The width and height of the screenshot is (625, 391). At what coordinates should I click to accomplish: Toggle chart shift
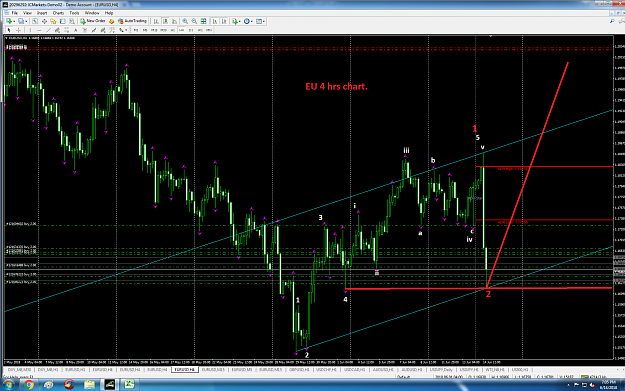tap(224, 21)
